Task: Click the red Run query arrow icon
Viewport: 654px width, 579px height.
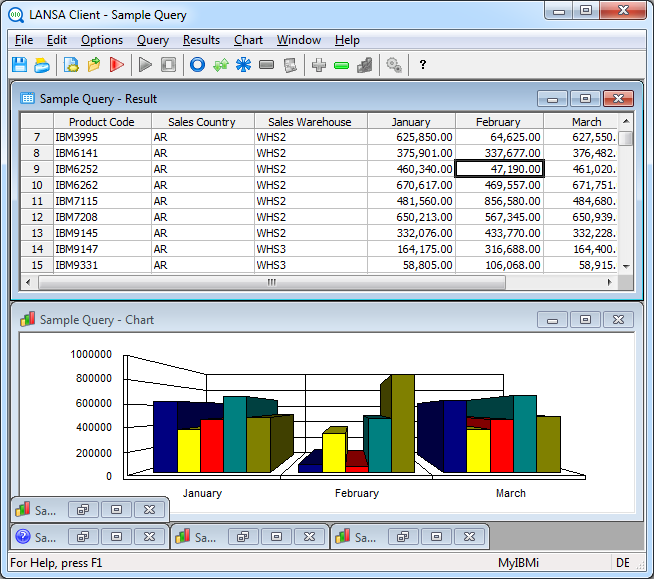Action: (117, 65)
